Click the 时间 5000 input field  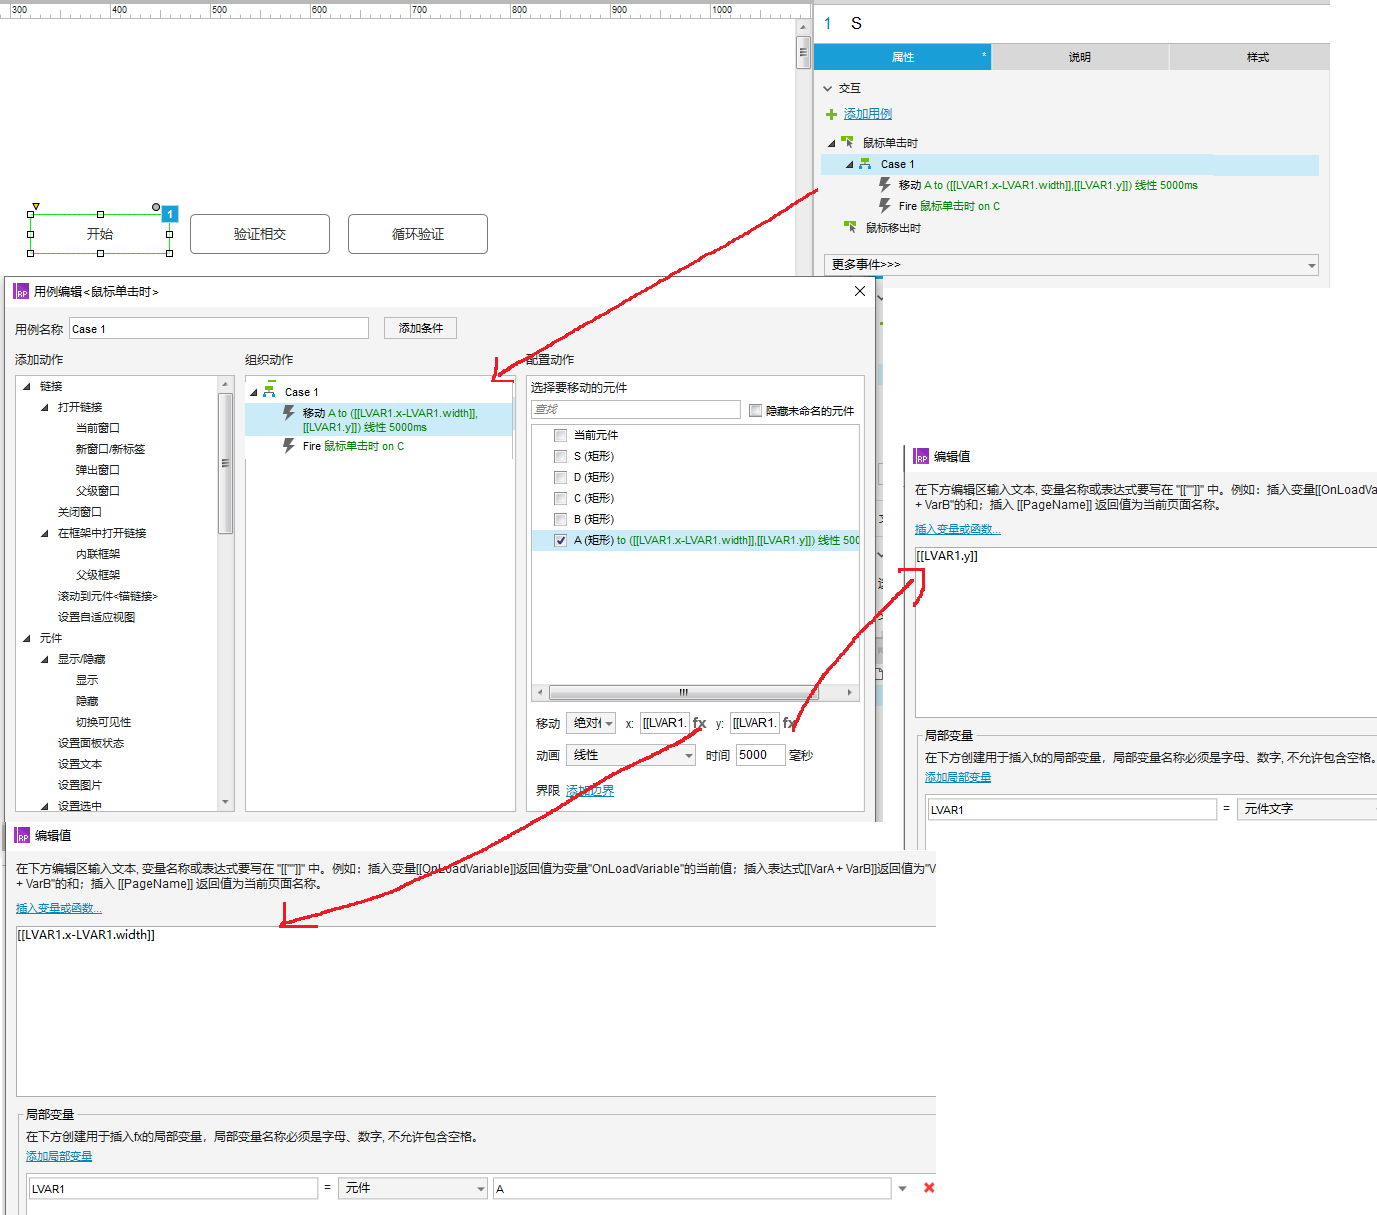coord(760,755)
